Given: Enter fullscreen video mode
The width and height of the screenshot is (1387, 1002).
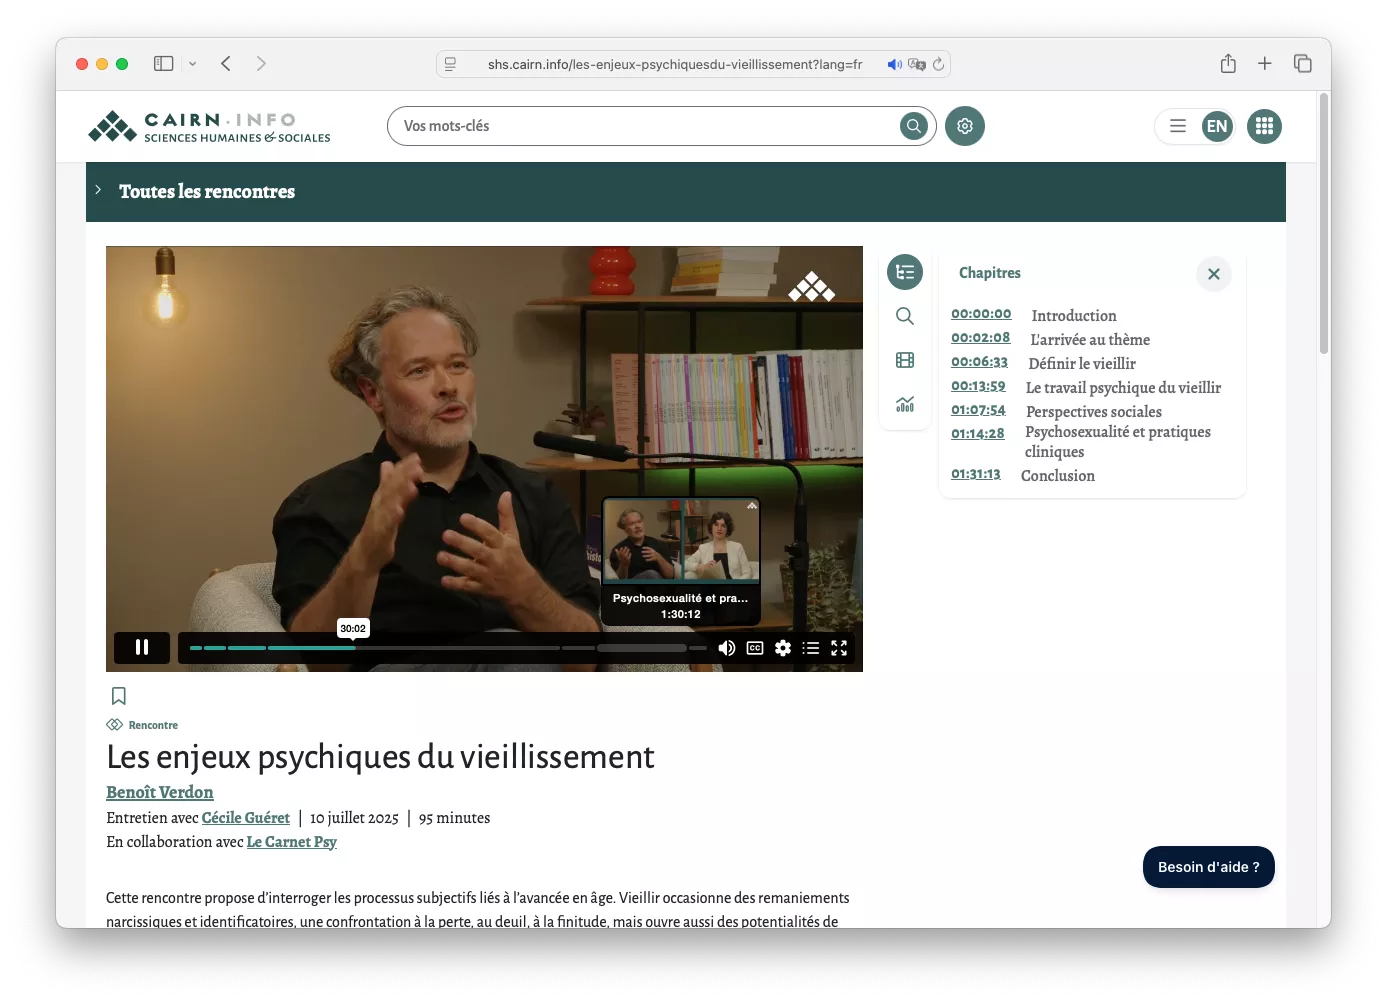Looking at the screenshot, I should click(839, 648).
